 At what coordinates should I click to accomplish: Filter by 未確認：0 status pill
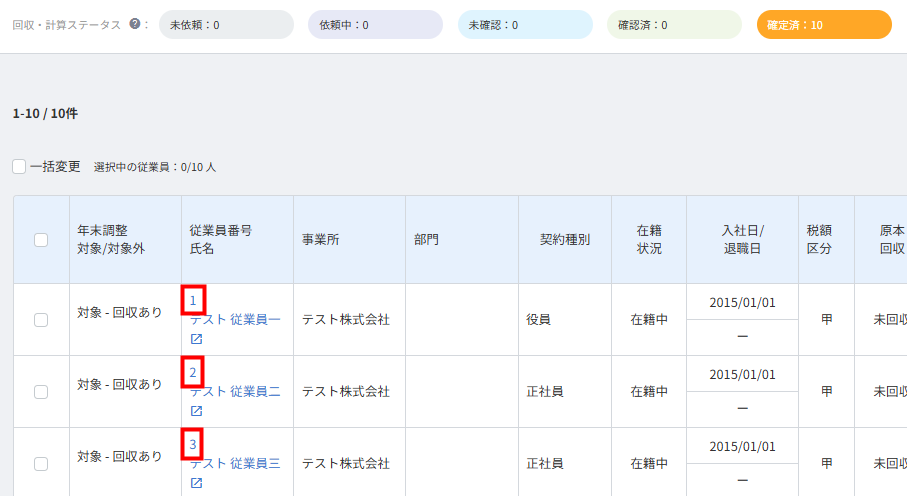click(x=525, y=25)
